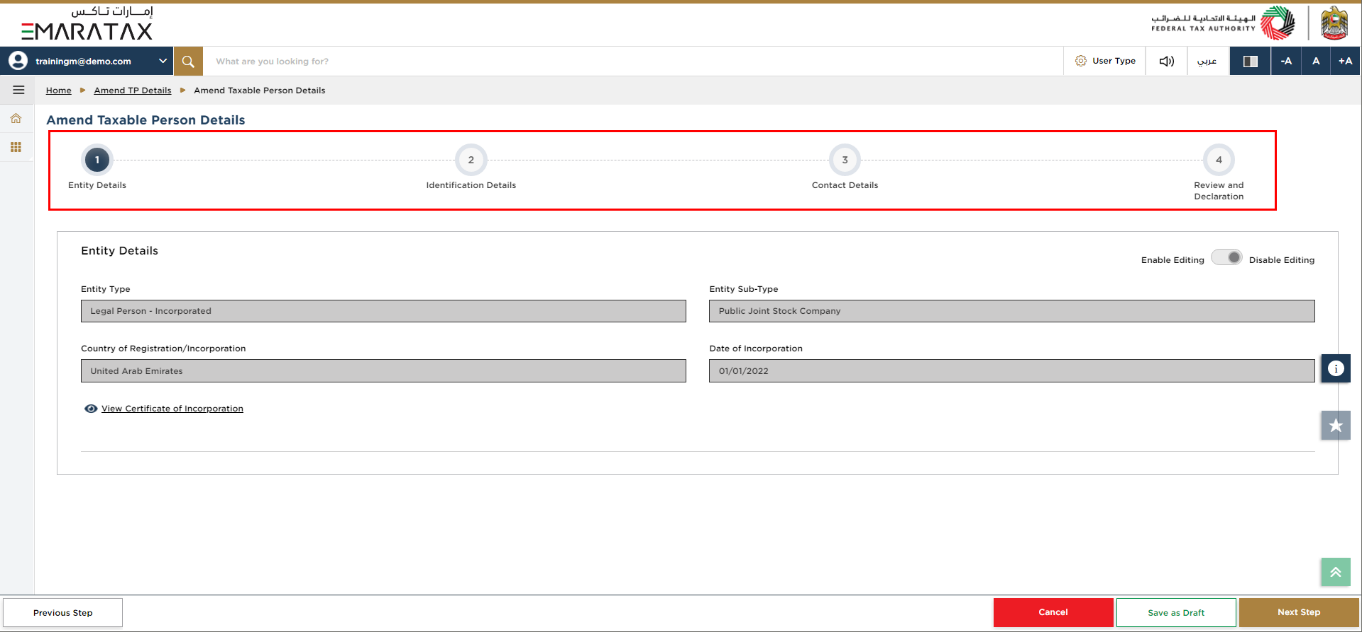Image resolution: width=1362 pixels, height=632 pixels.
Task: Open the information panel icon
Action: point(1335,368)
